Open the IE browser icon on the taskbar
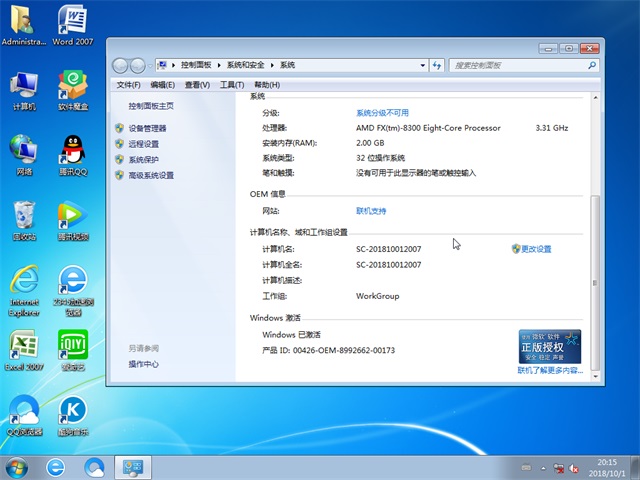640x480 pixels. point(56,467)
